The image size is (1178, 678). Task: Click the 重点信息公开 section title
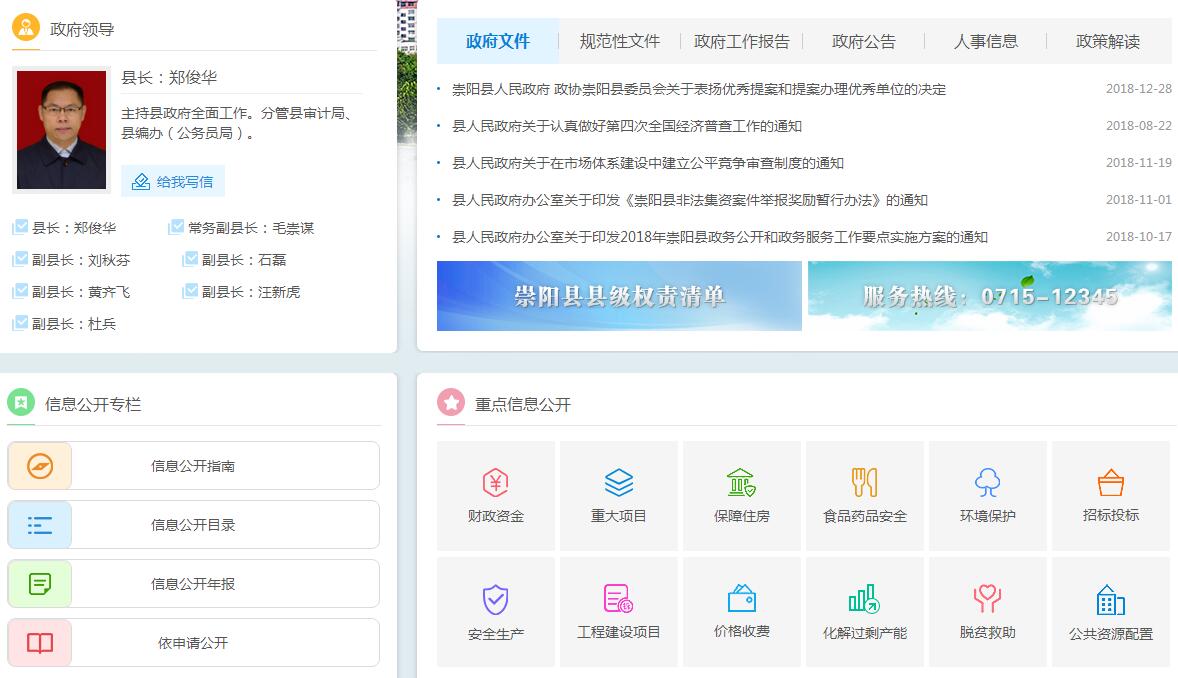pyautogui.click(x=523, y=404)
